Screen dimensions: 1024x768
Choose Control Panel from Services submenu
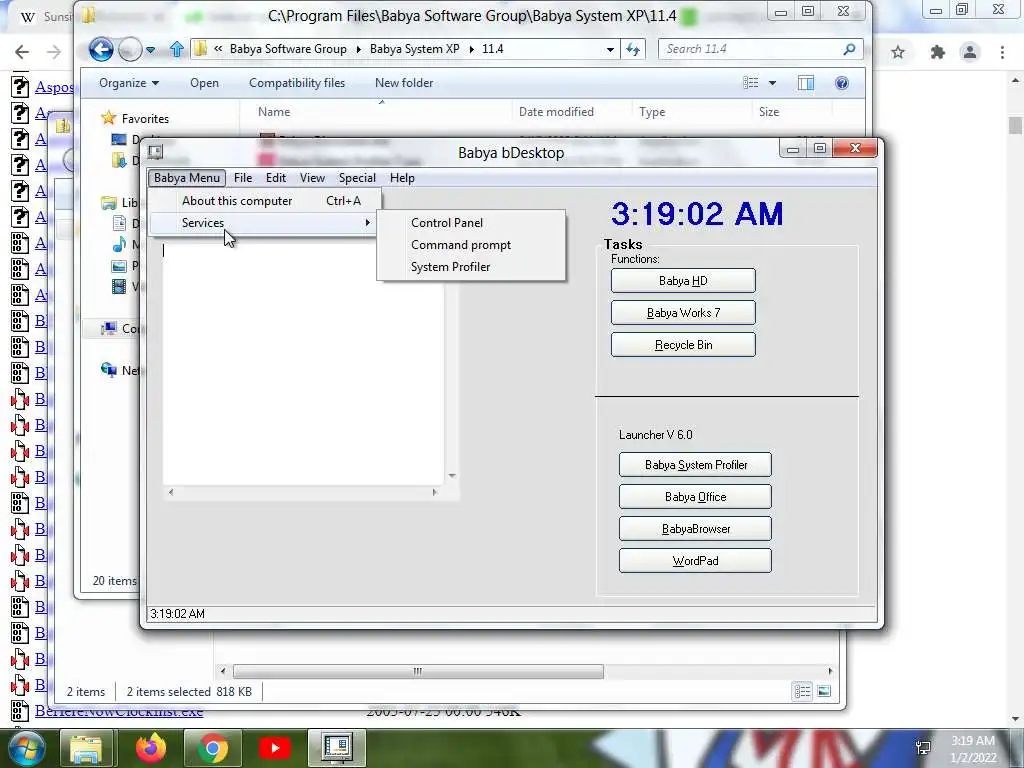coord(471,223)
